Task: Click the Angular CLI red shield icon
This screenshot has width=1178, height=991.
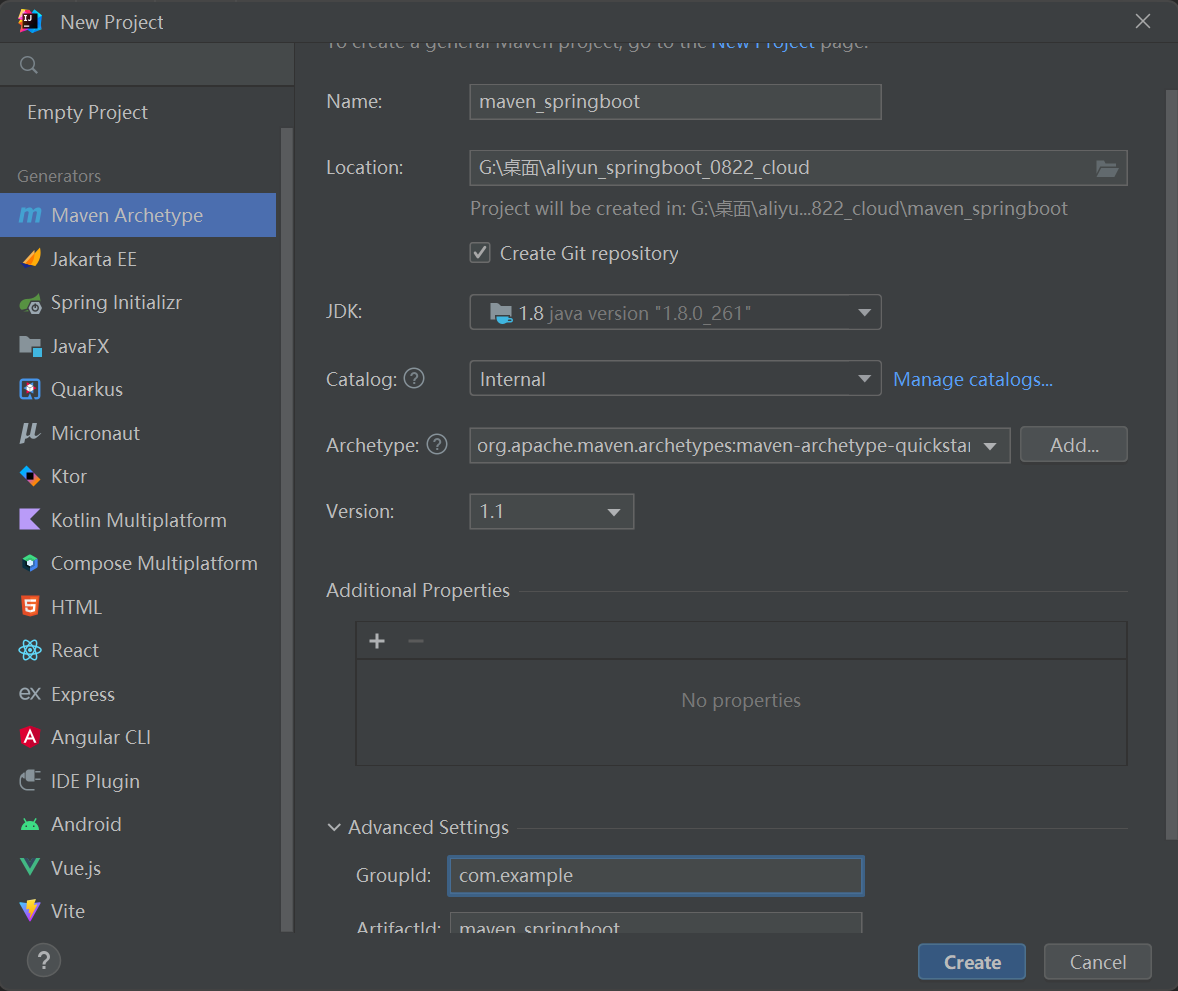Action: [x=30, y=737]
